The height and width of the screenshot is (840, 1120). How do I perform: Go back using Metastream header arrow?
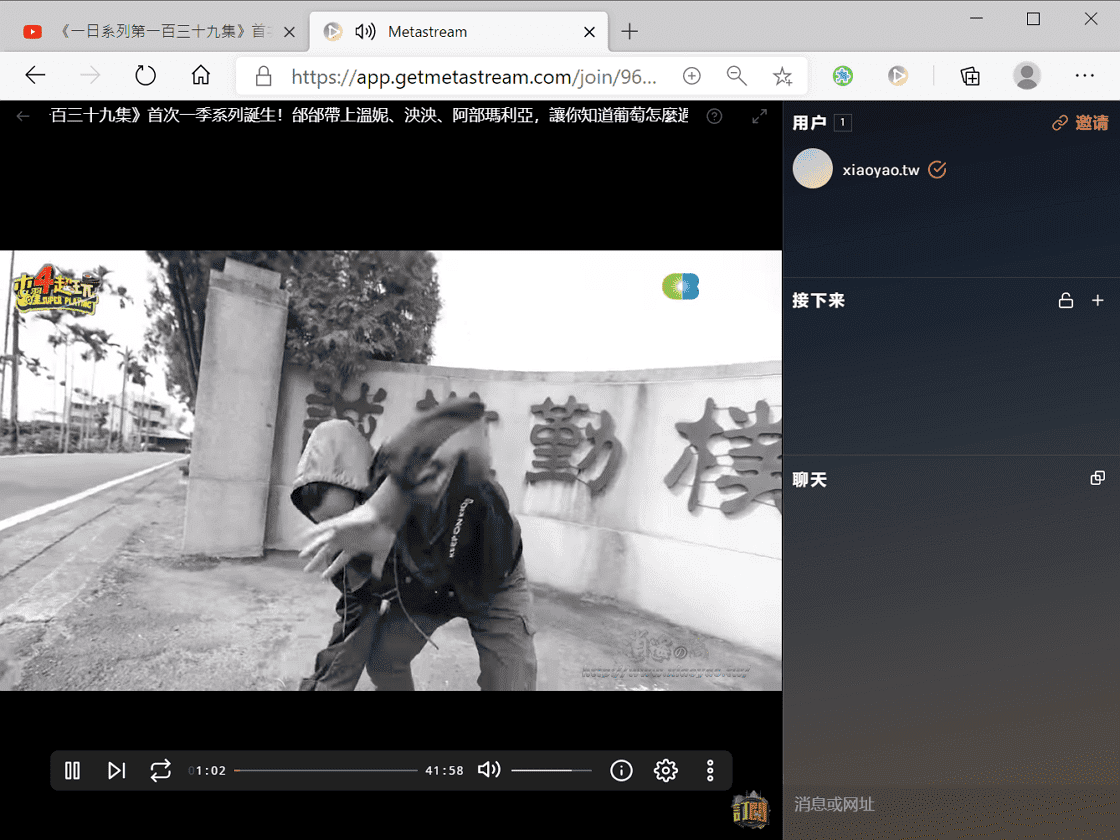tap(23, 116)
